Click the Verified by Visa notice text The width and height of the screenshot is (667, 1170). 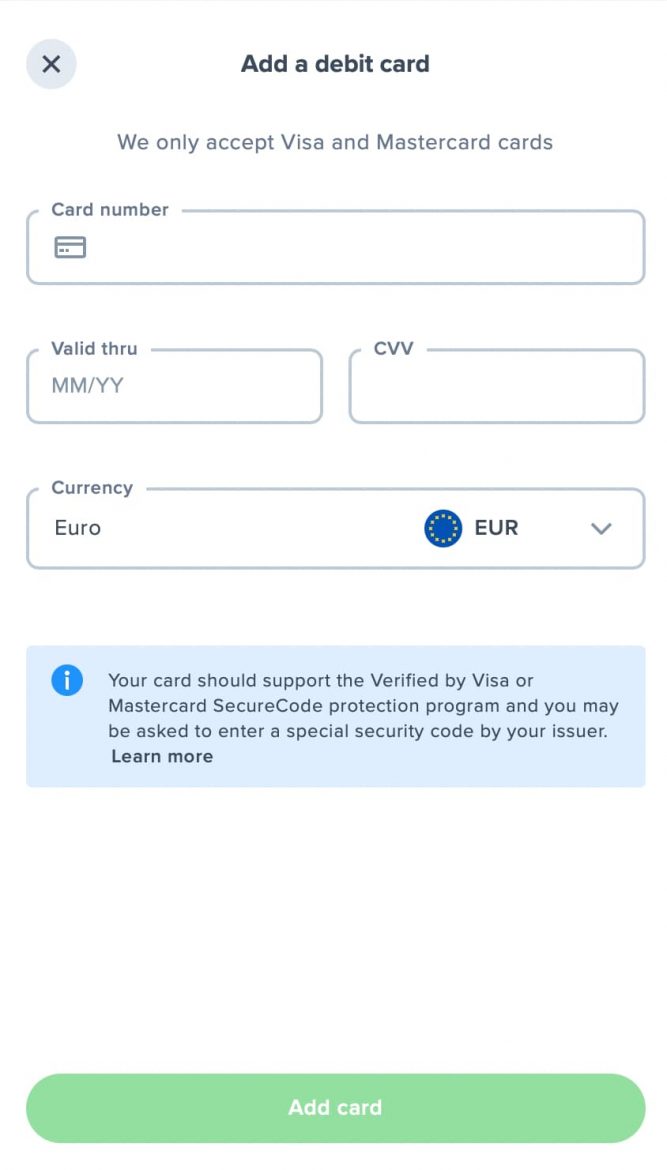362,706
